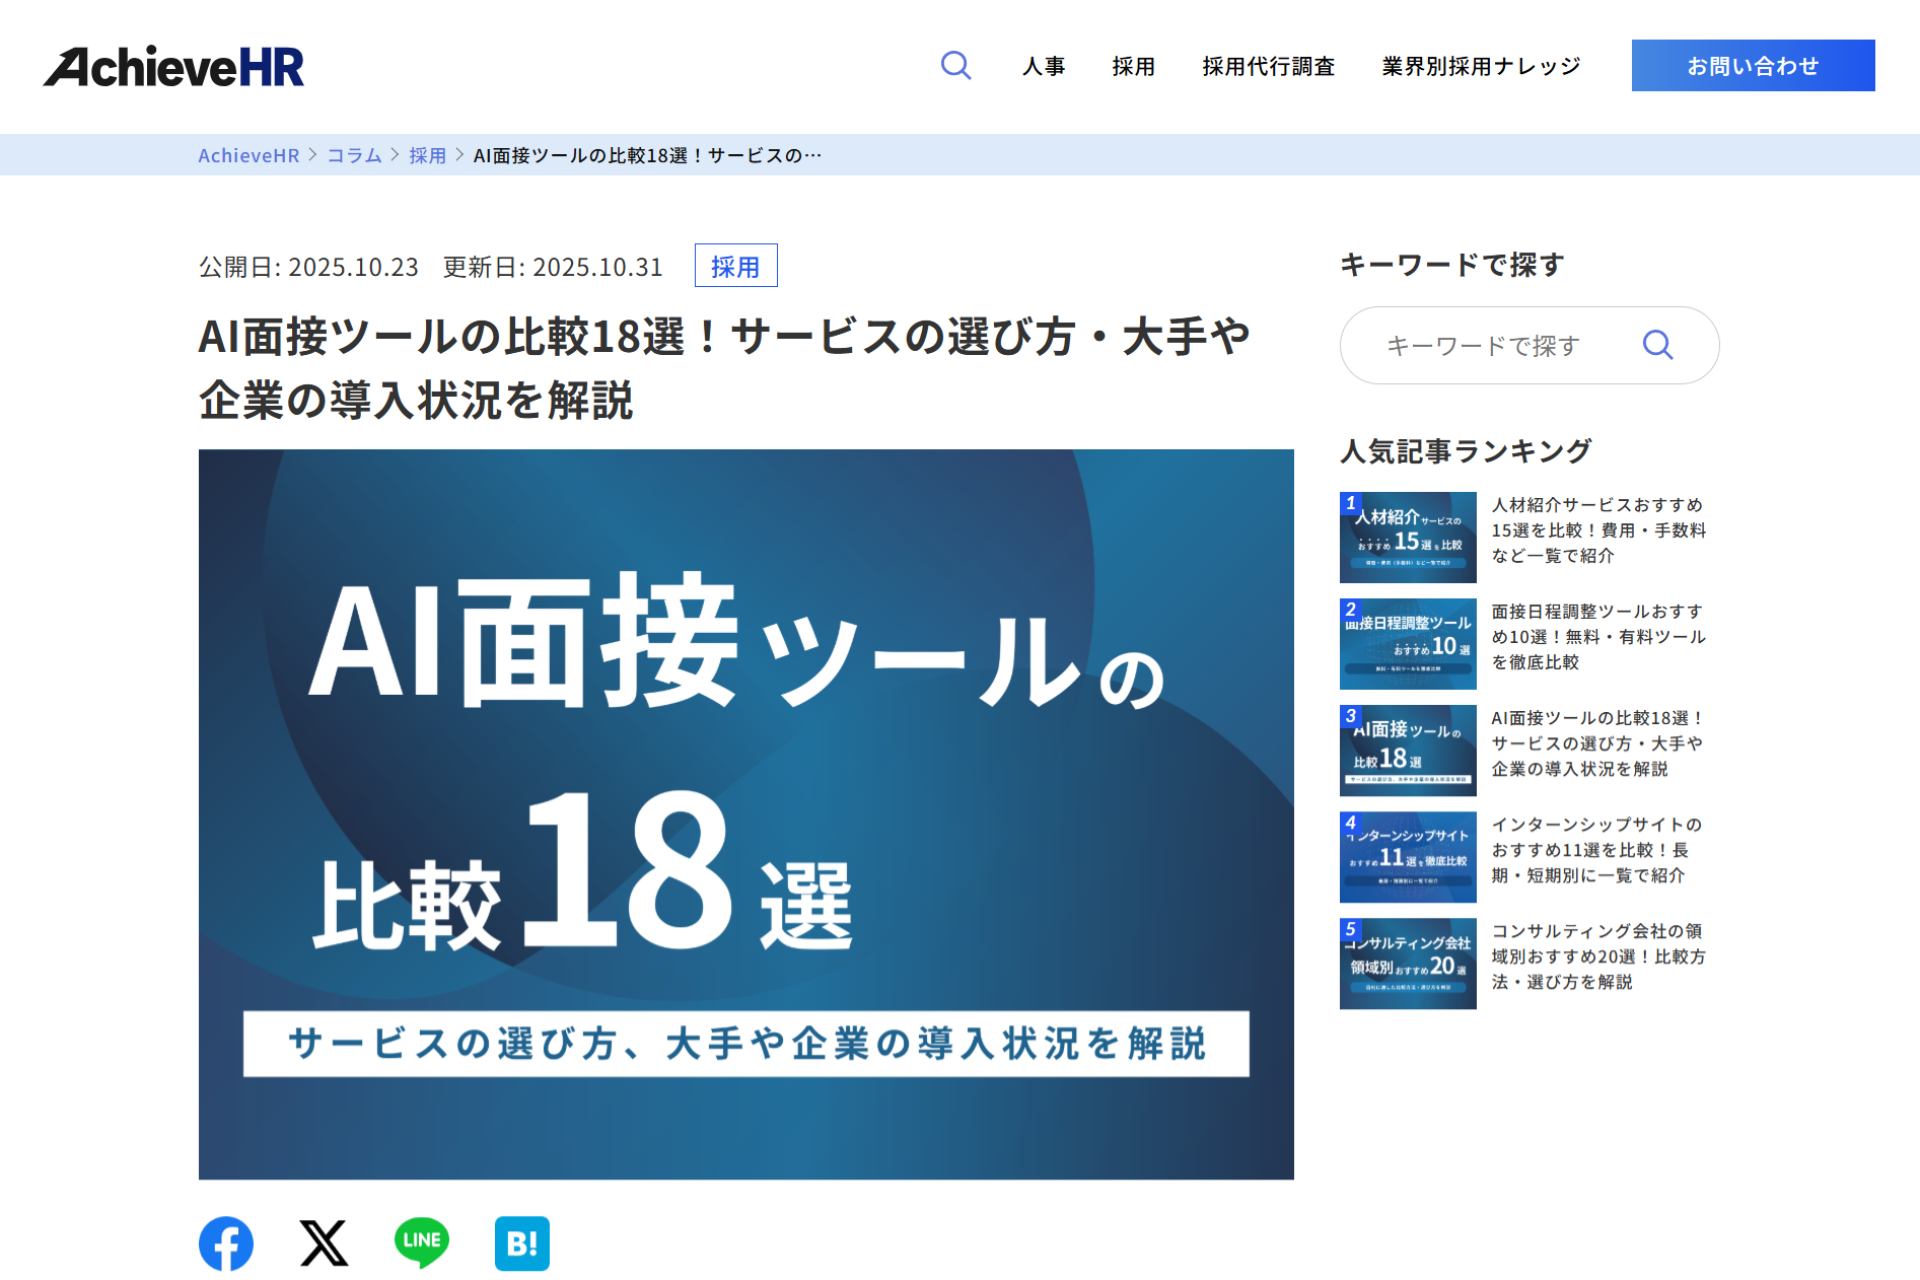Open the 採用 navigation menu
1920x1280 pixels.
pos(1133,66)
